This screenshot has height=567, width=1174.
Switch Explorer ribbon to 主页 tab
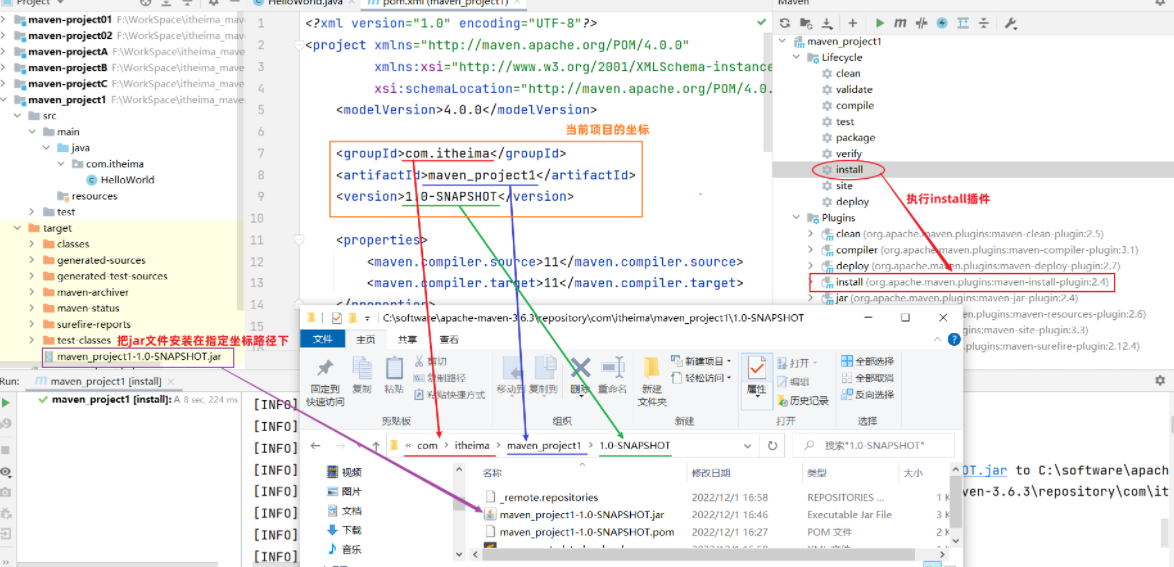click(x=365, y=339)
